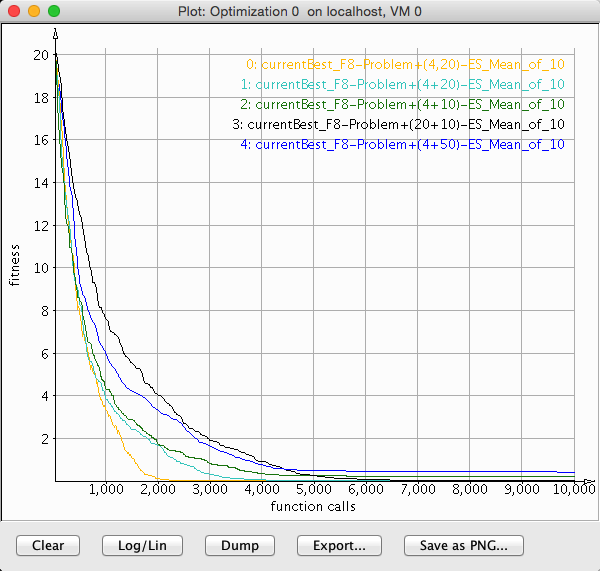Minimize the window using yellow button
The height and width of the screenshot is (571, 600).
tap(34, 10)
